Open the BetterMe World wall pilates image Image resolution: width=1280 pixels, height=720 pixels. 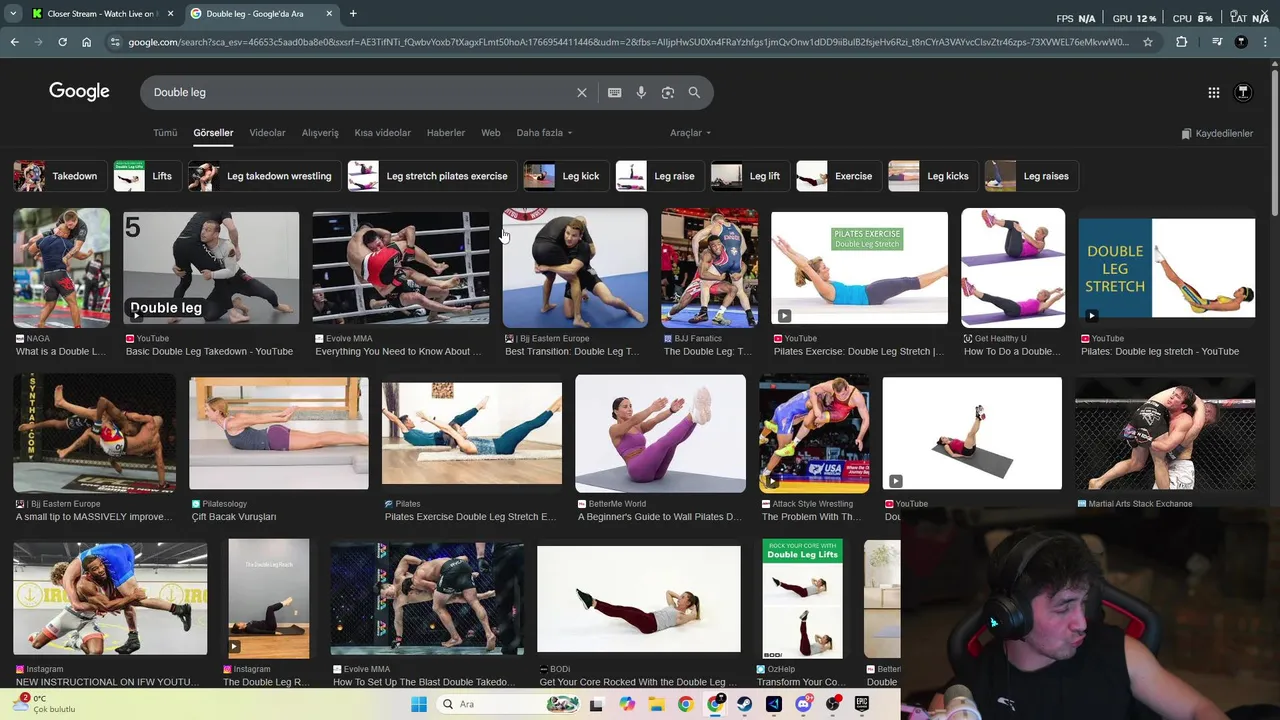point(661,433)
